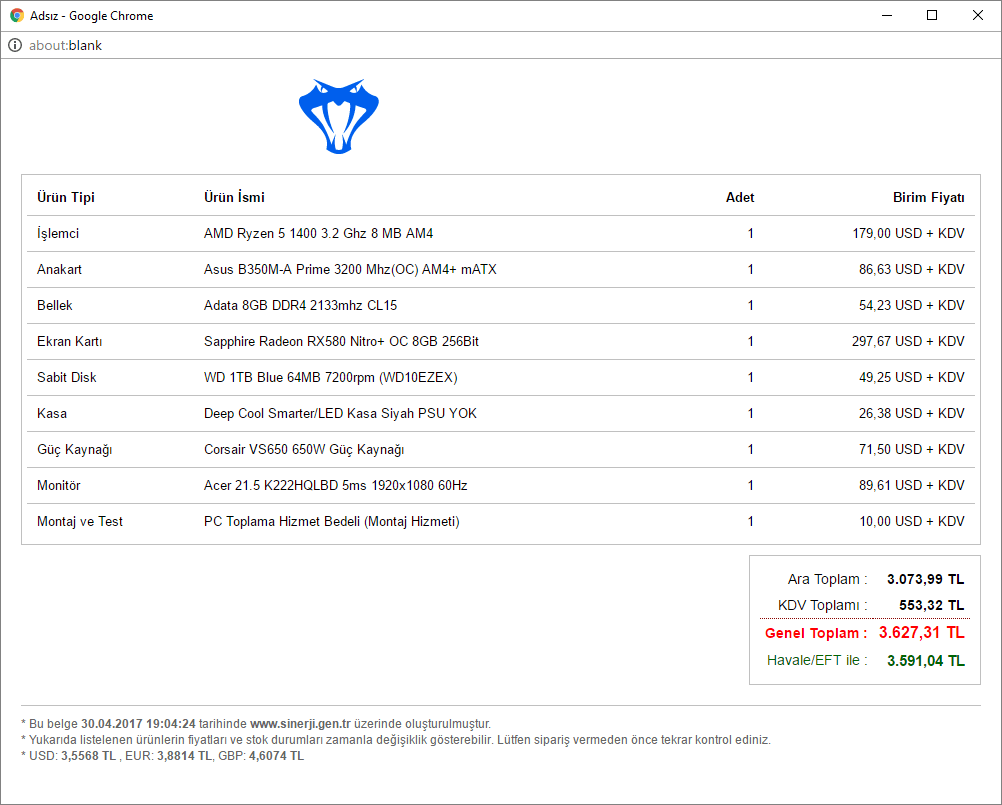The height and width of the screenshot is (805, 1002).
Task: Click the about:blank address field
Action: (x=65, y=45)
